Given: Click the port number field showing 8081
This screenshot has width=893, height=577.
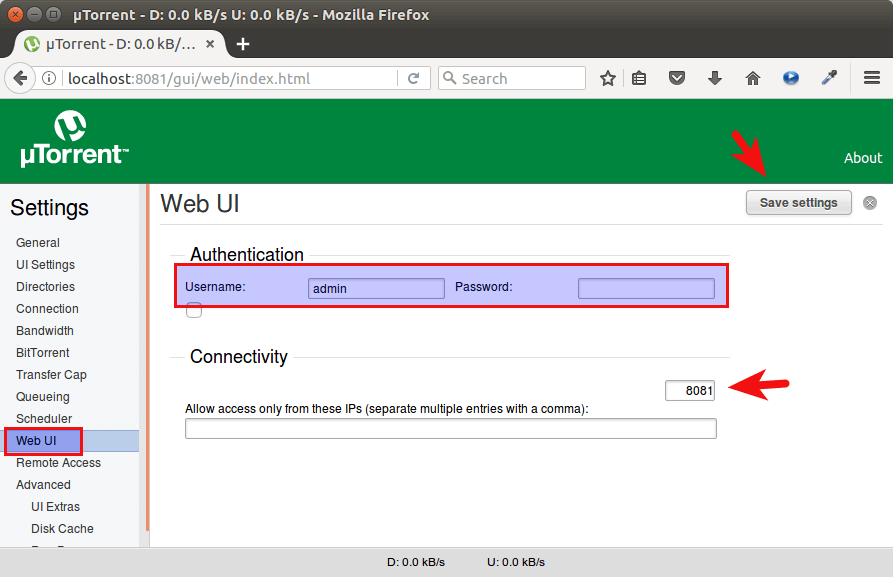Looking at the screenshot, I should [690, 391].
